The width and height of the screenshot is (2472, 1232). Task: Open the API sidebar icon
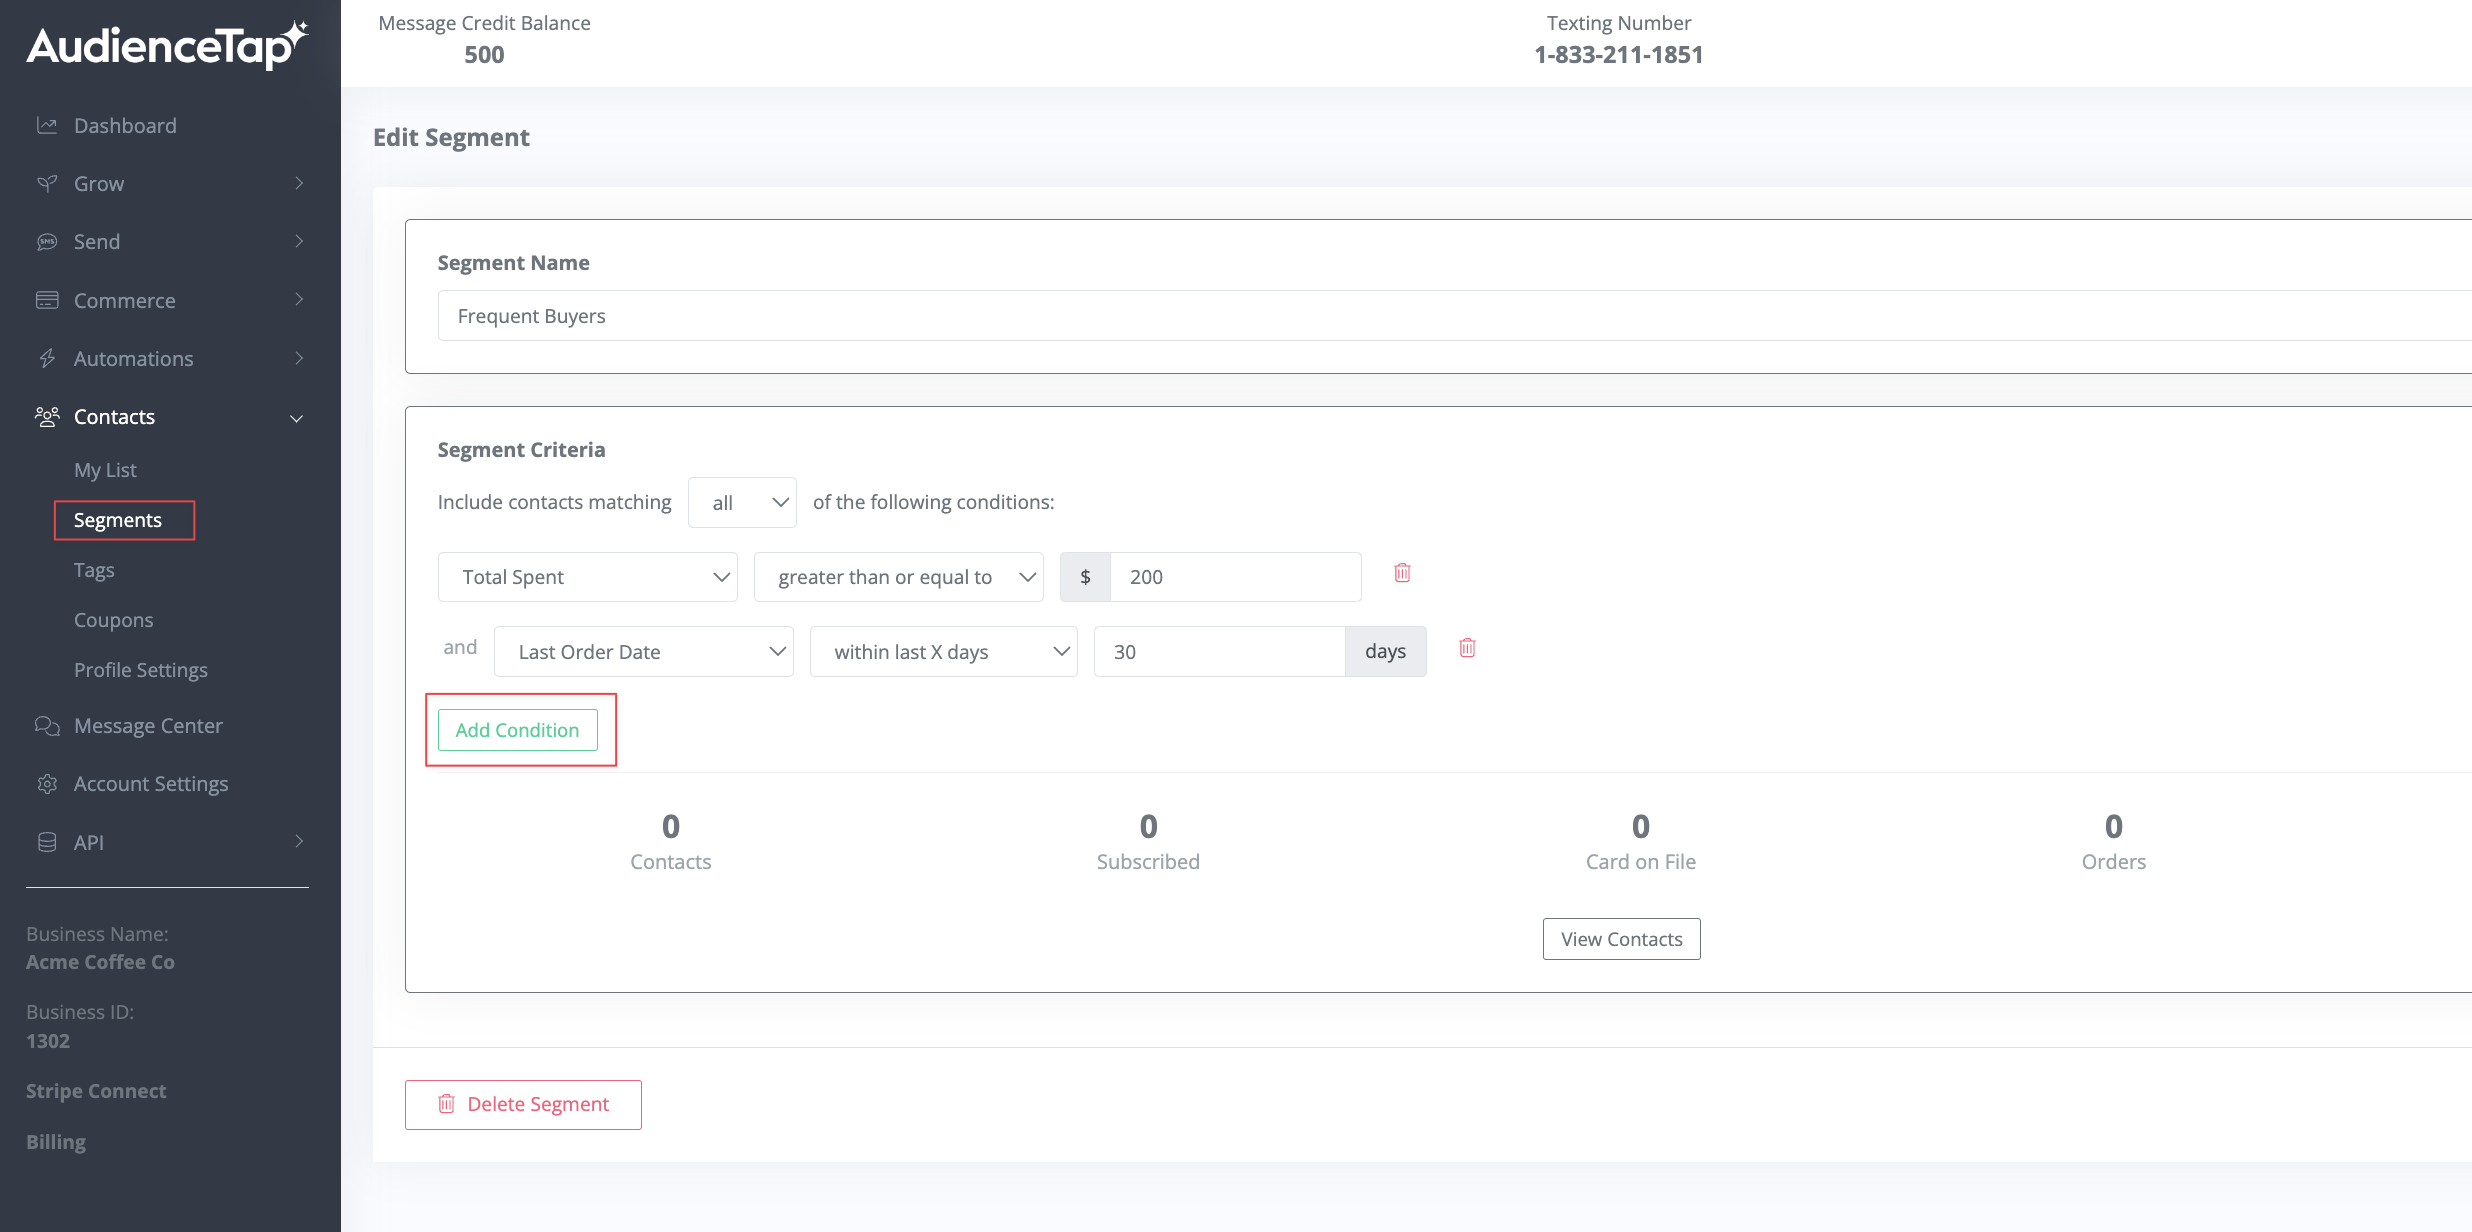47,841
